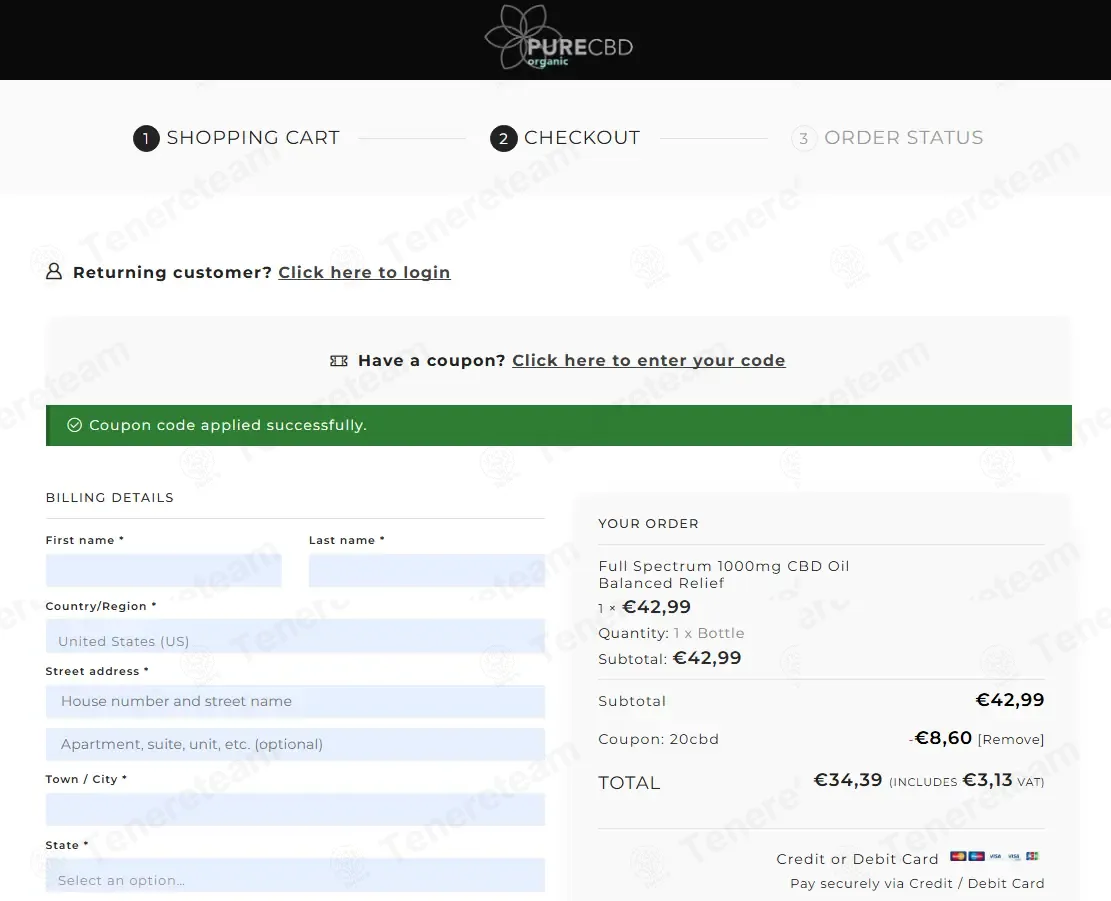The image size is (1111, 901).
Task: Go back to the Shopping Cart step
Action: [x=252, y=138]
